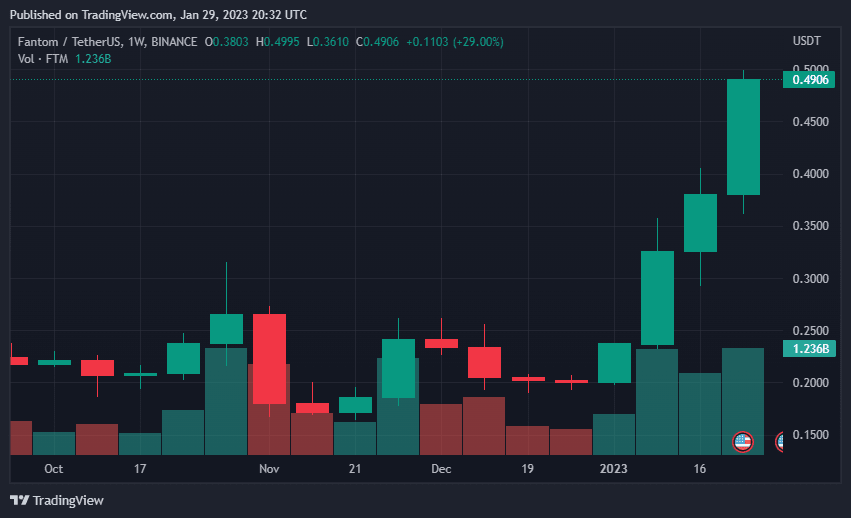Click the TradingView logo icon at bottom

coord(20,500)
